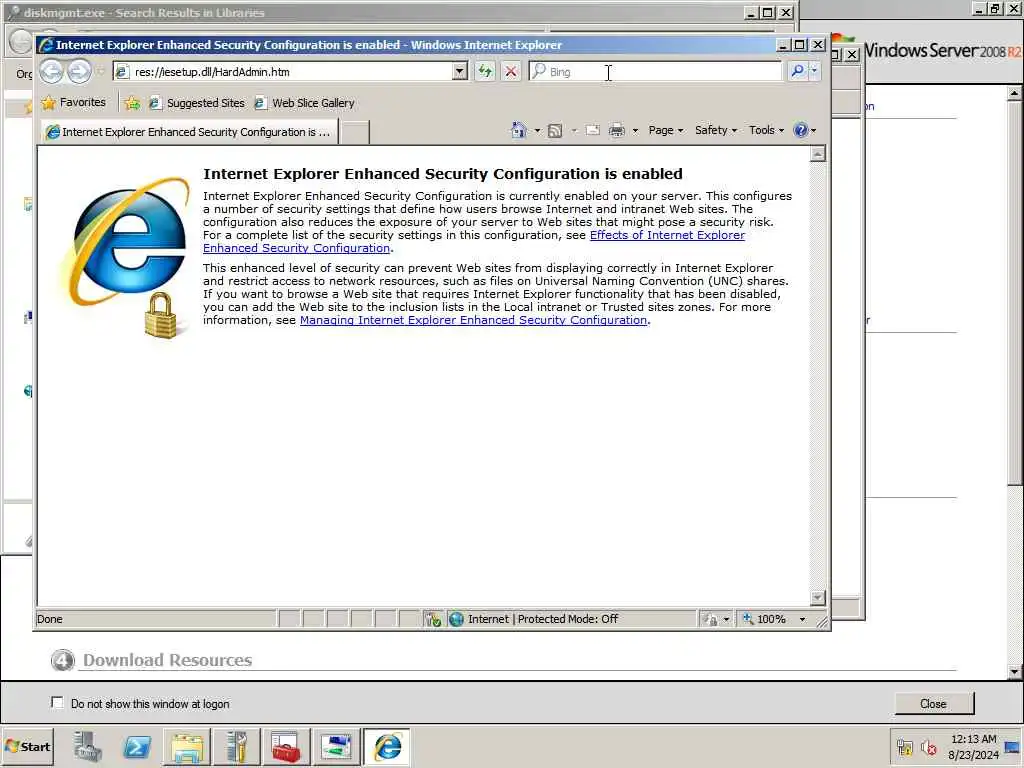Go forward with the Forward arrow button
Screen dimensions: 1024x768
[79, 71]
